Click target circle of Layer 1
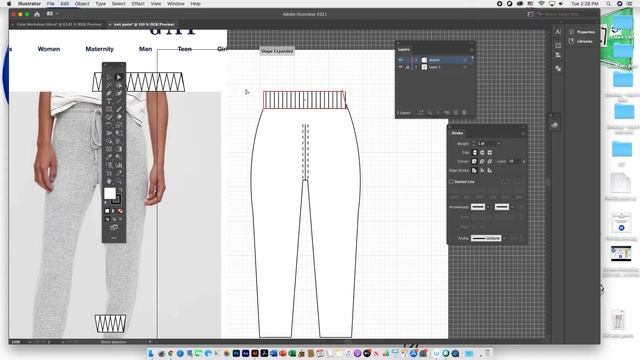Image resolution: width=640 pixels, height=360 pixels. (464, 67)
